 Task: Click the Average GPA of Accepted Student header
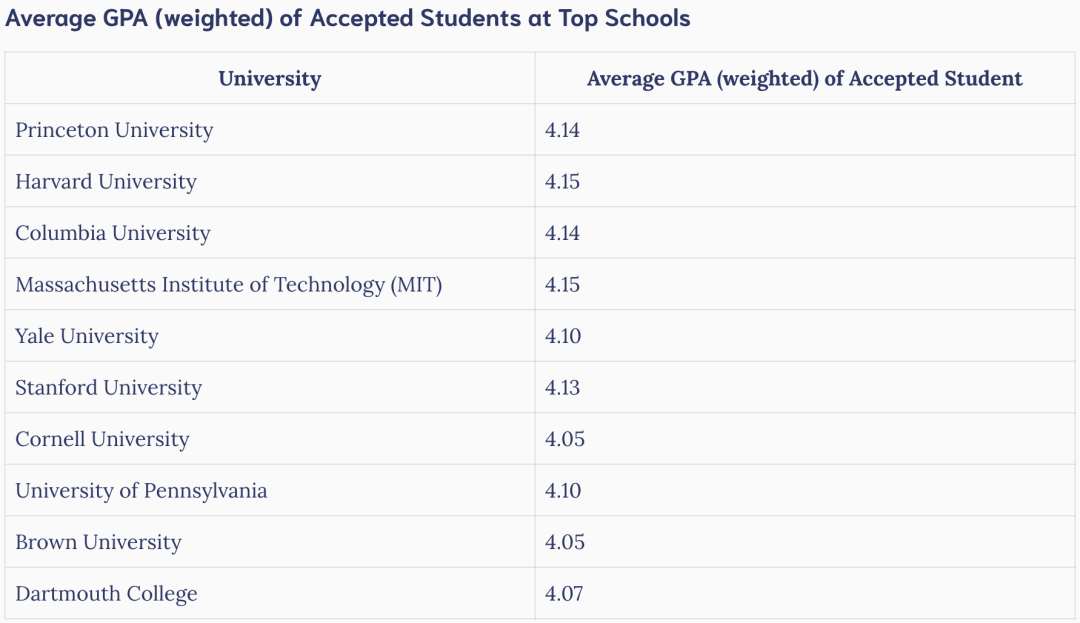tap(804, 79)
